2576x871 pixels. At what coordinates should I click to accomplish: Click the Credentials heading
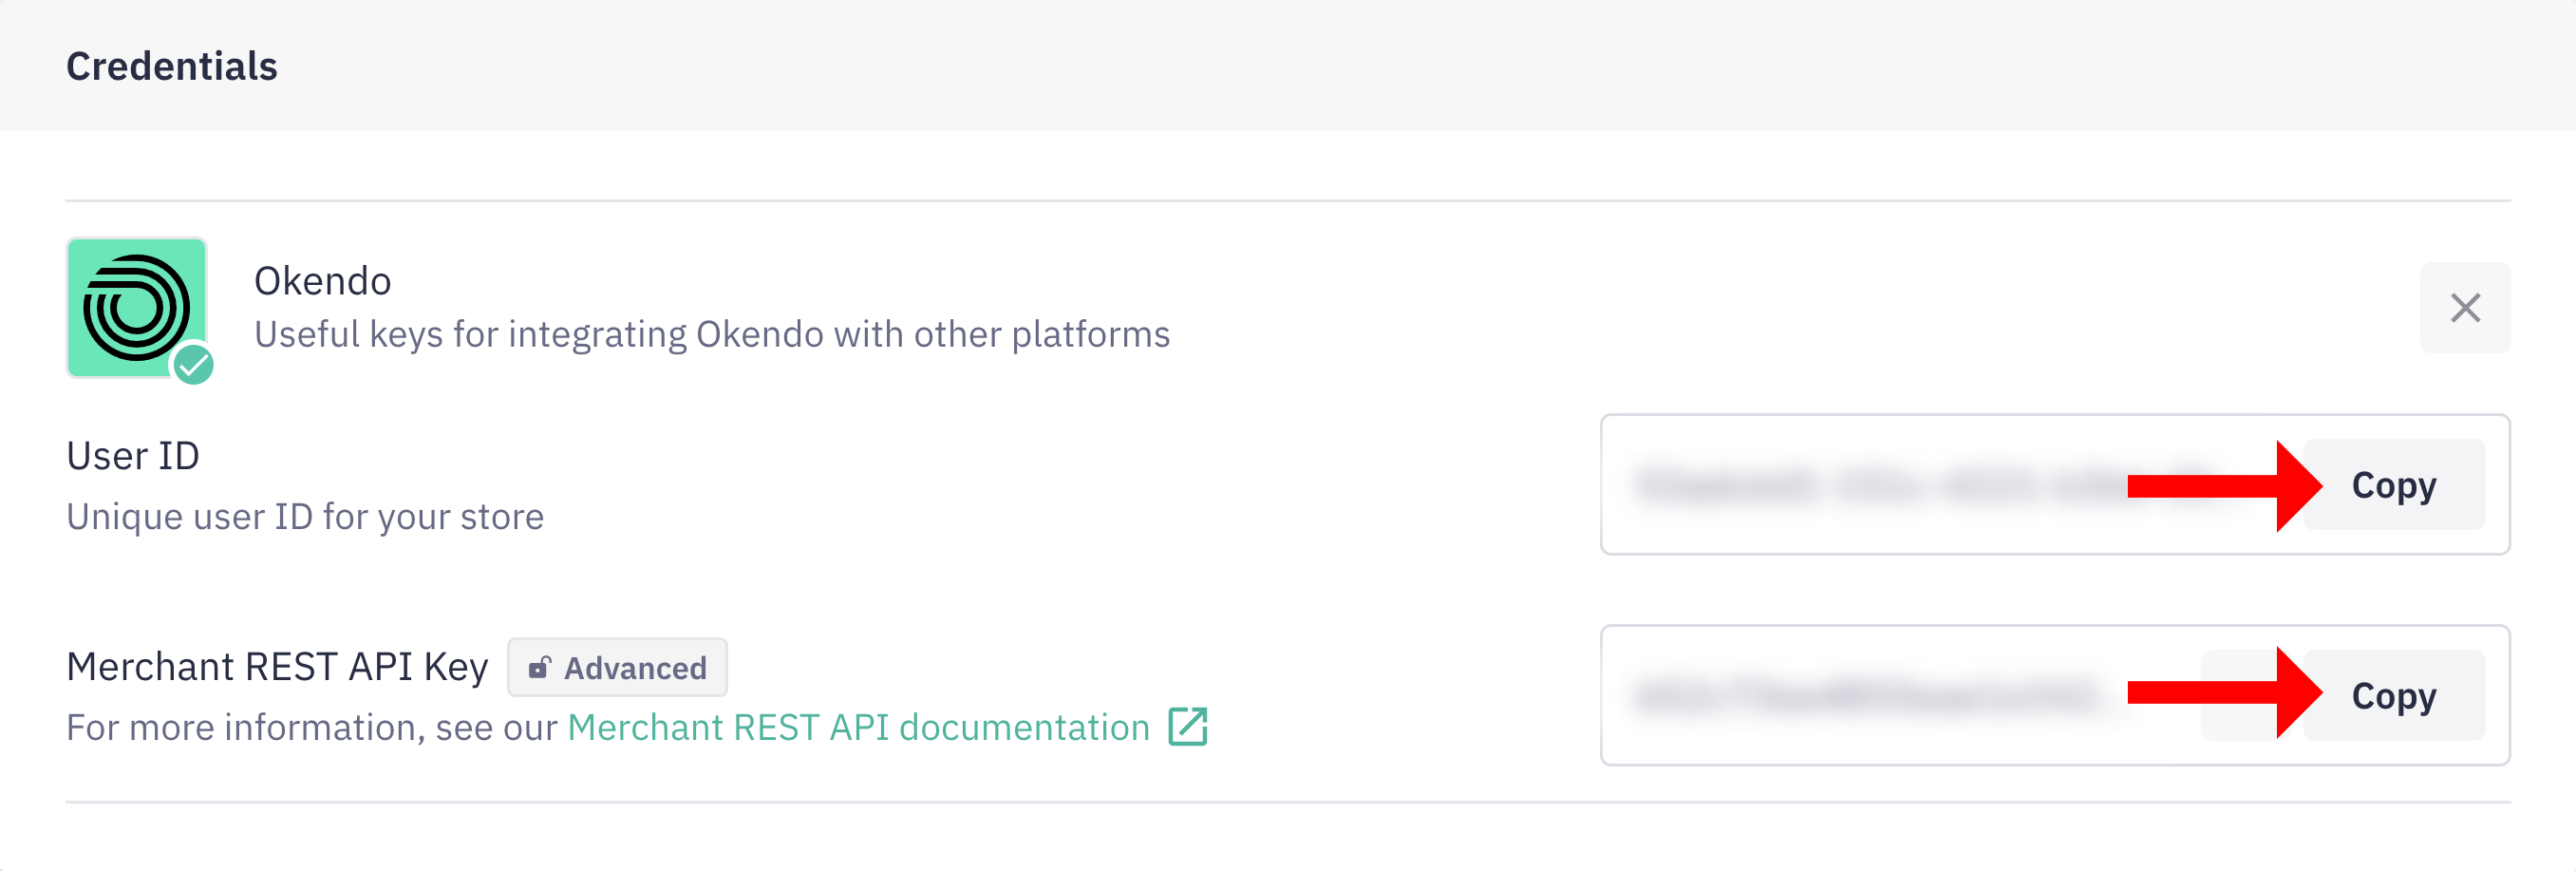tap(172, 66)
